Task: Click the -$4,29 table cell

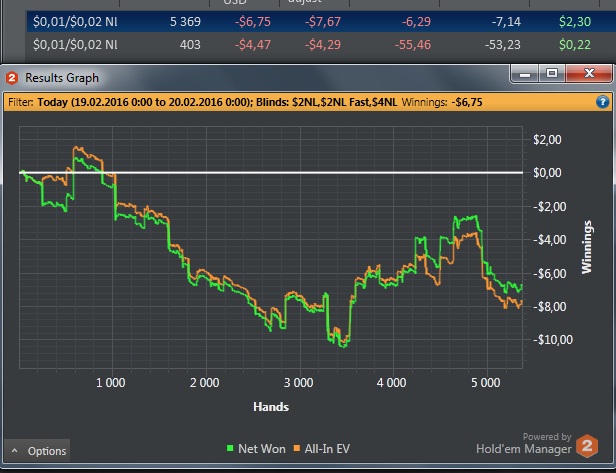Action: 323,44
